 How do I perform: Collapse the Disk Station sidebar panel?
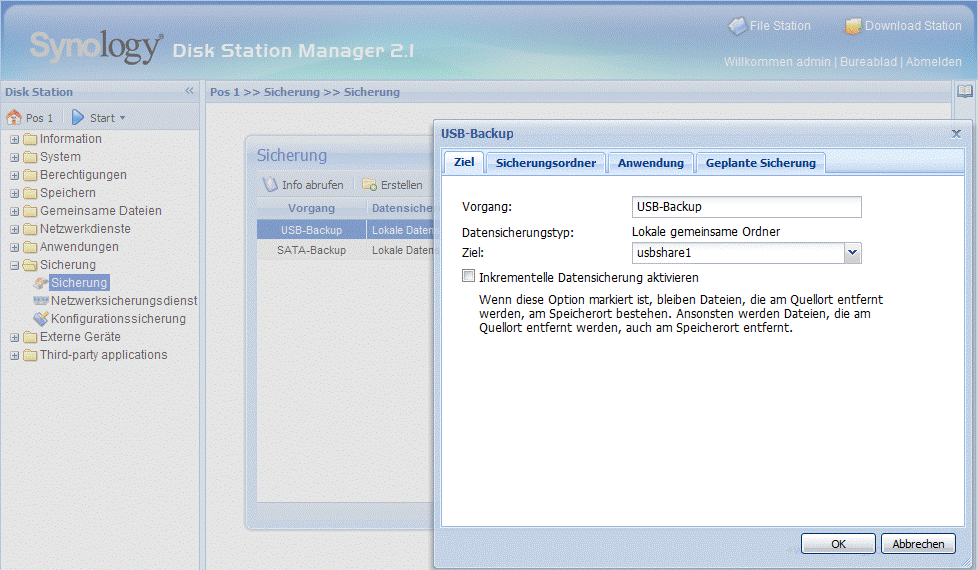[189, 91]
